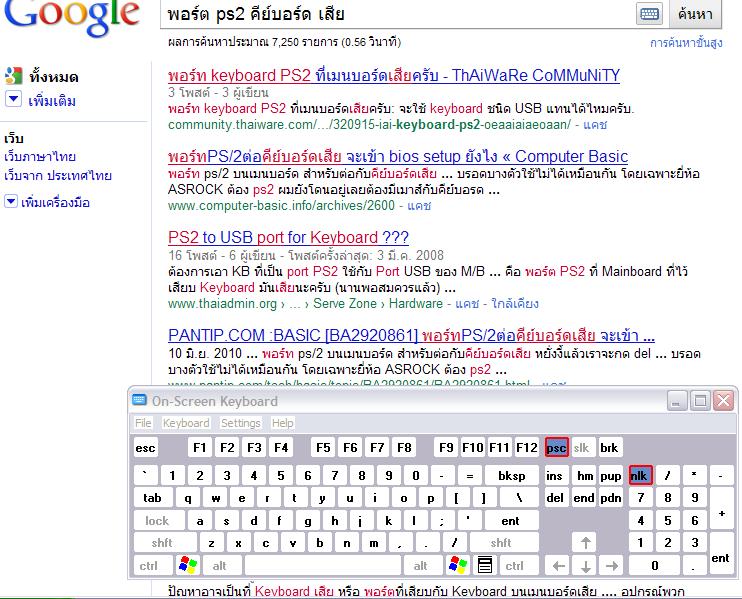Open the File menu
Viewport: 742px width, 599px height.
click(x=143, y=423)
